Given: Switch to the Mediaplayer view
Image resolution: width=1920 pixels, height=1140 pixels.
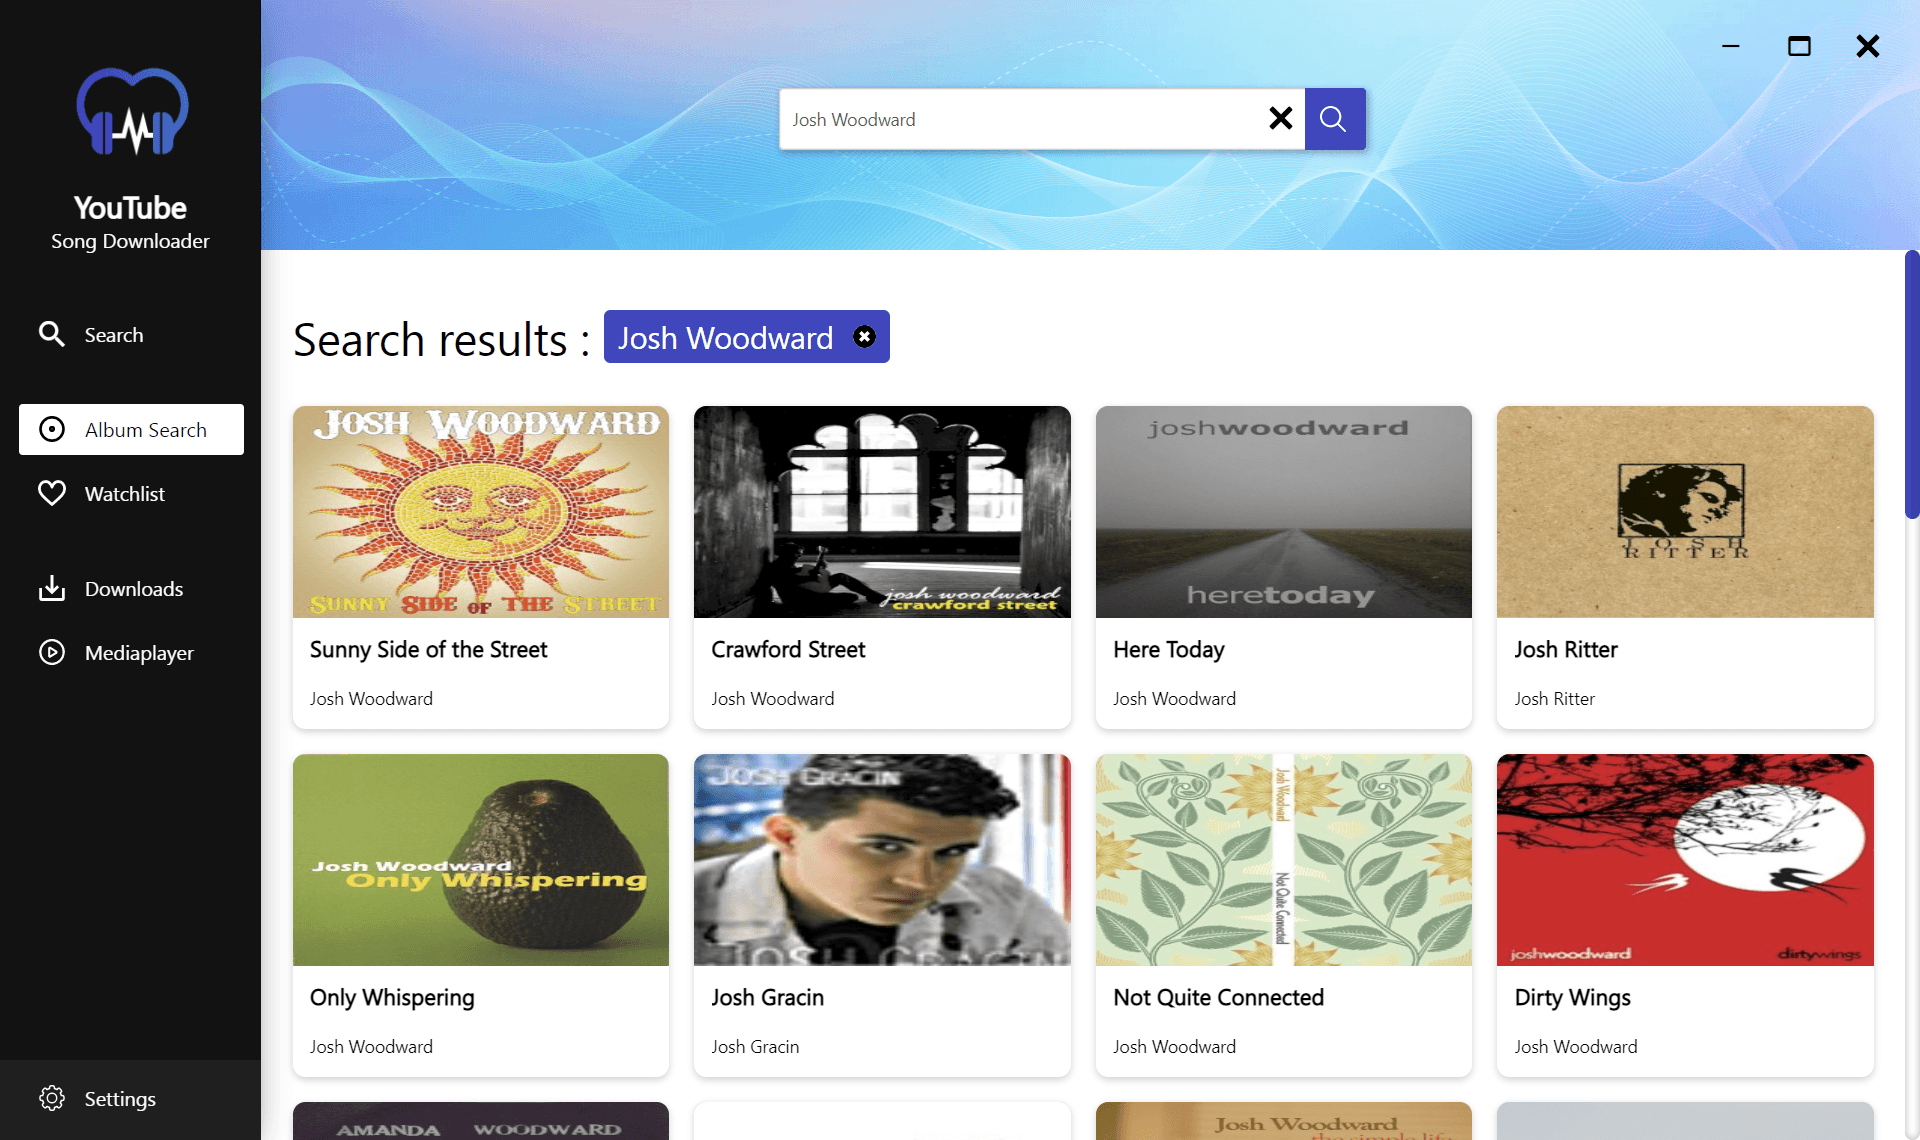Looking at the screenshot, I should 131,653.
